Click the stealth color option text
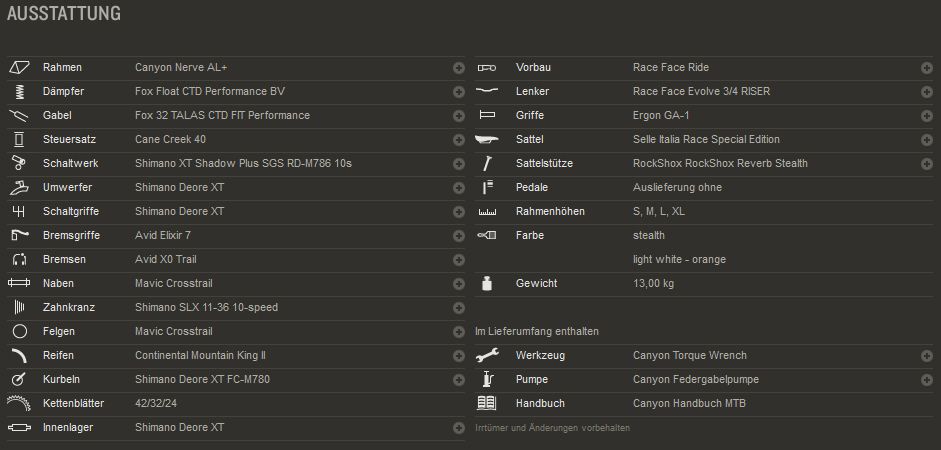The width and height of the screenshot is (941, 450). (649, 235)
